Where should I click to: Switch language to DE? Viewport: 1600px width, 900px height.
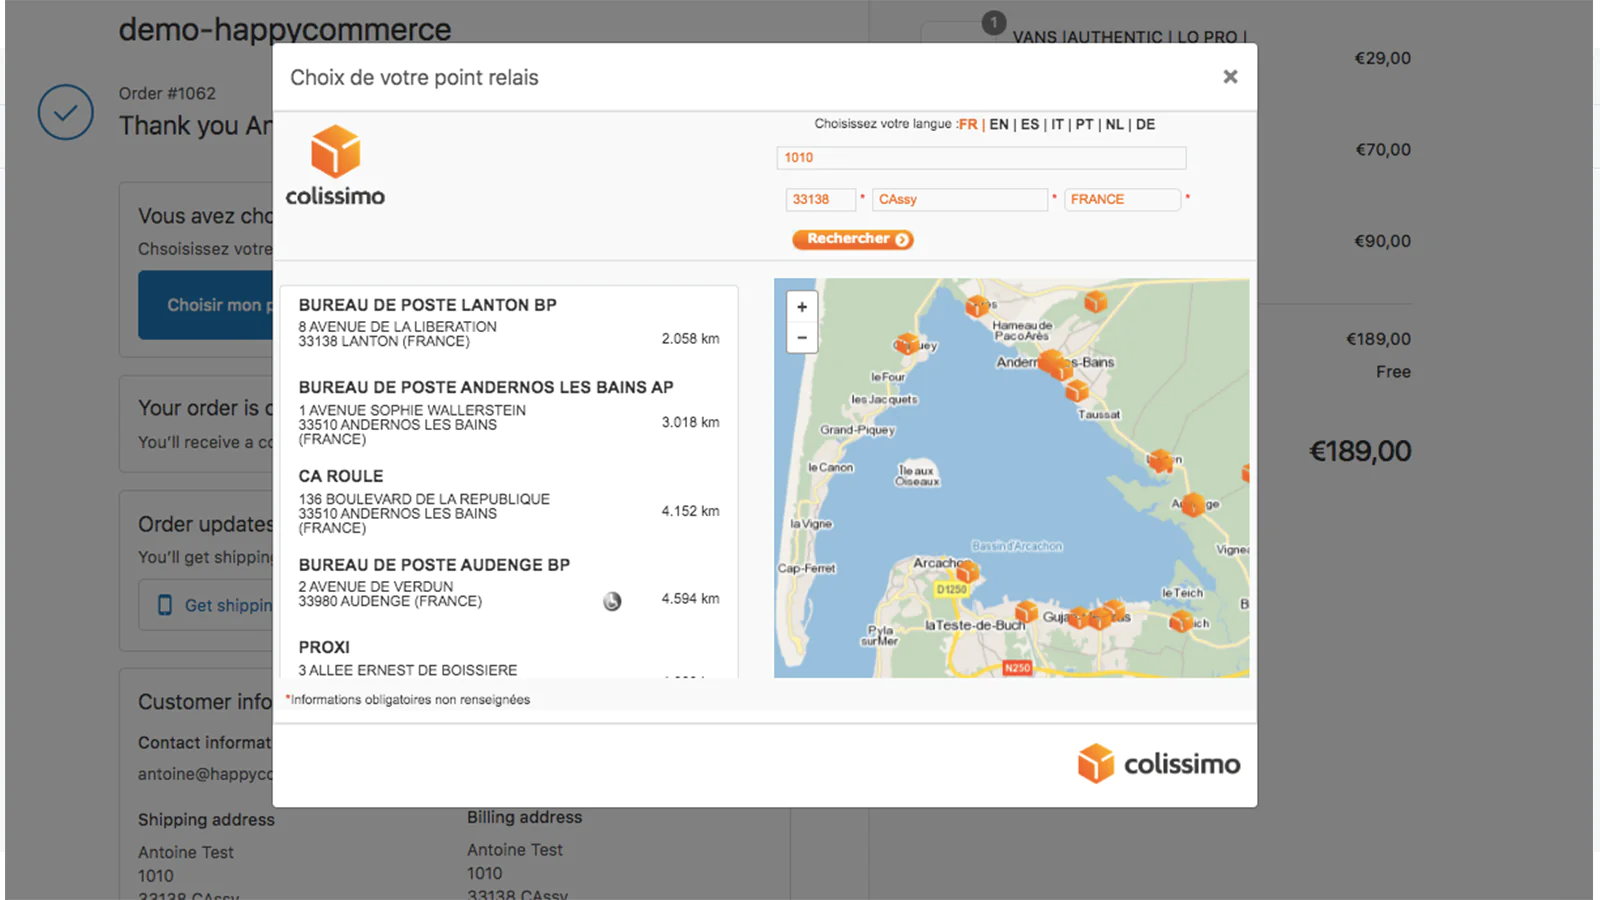1146,125
